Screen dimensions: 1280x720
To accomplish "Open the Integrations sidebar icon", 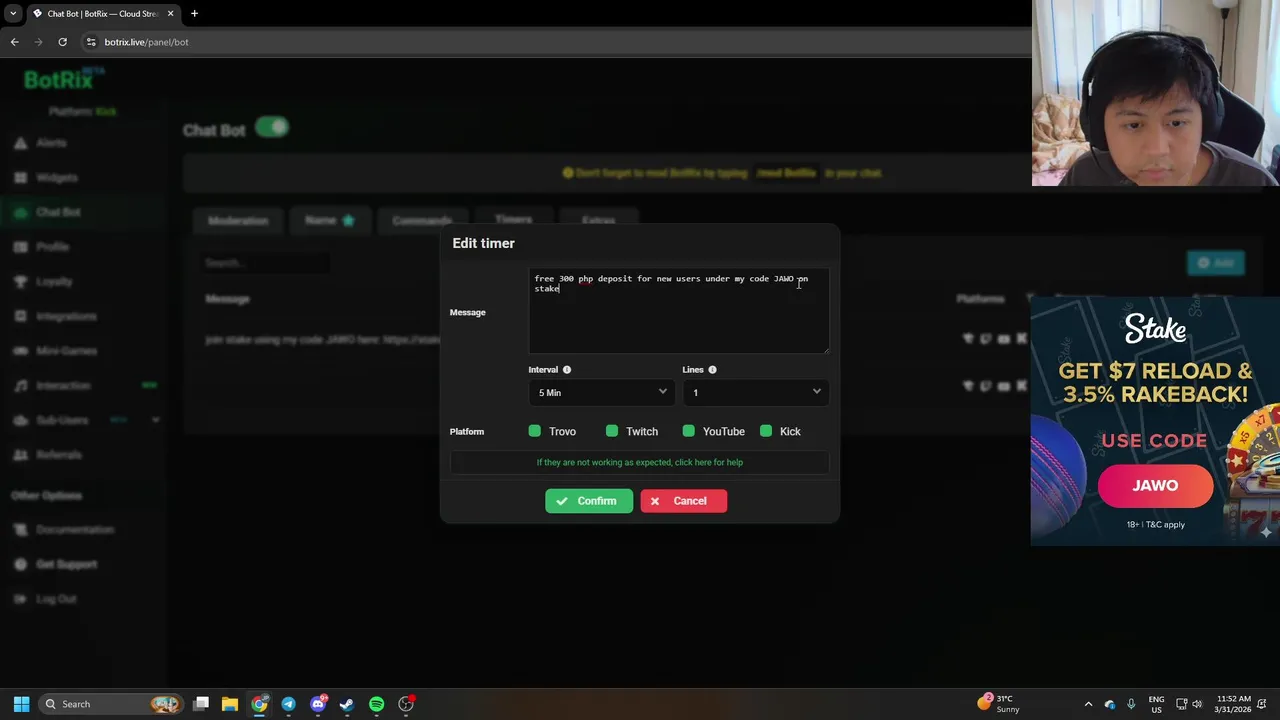I will coord(20,316).
